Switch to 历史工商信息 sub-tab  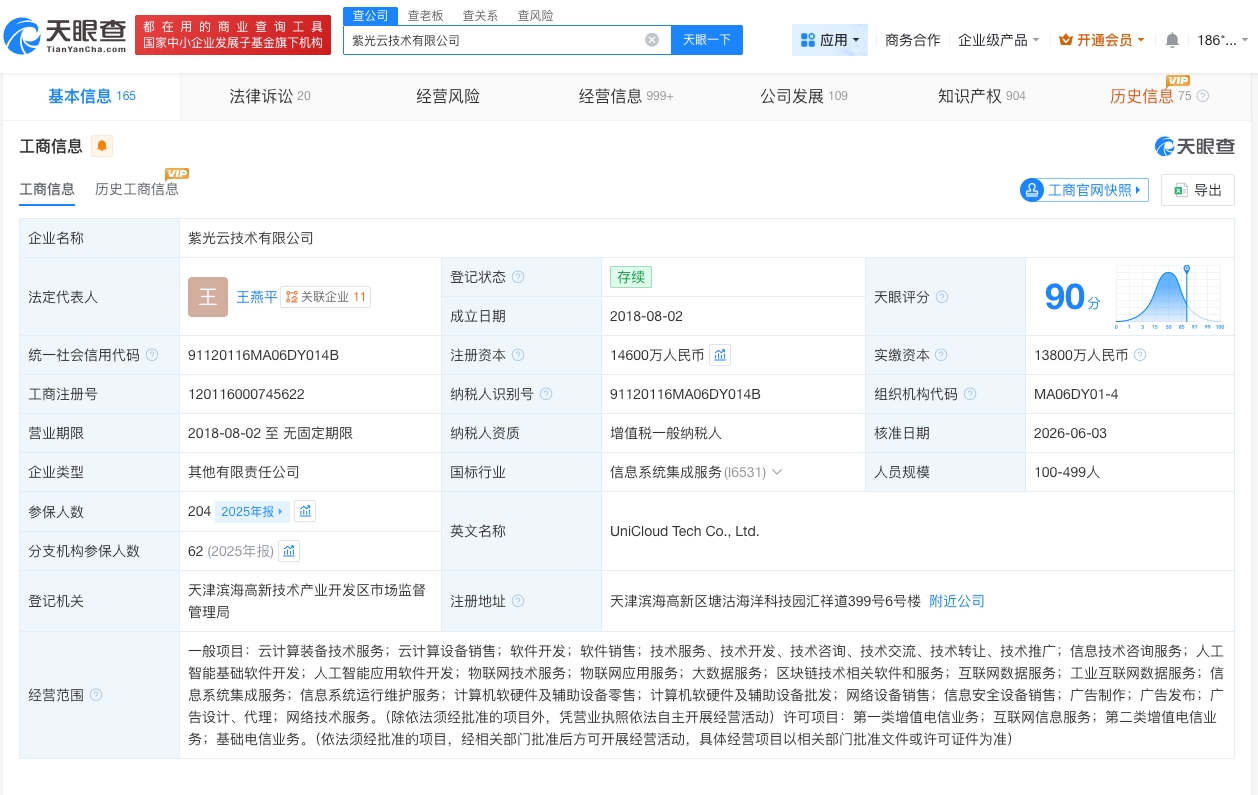(x=137, y=189)
